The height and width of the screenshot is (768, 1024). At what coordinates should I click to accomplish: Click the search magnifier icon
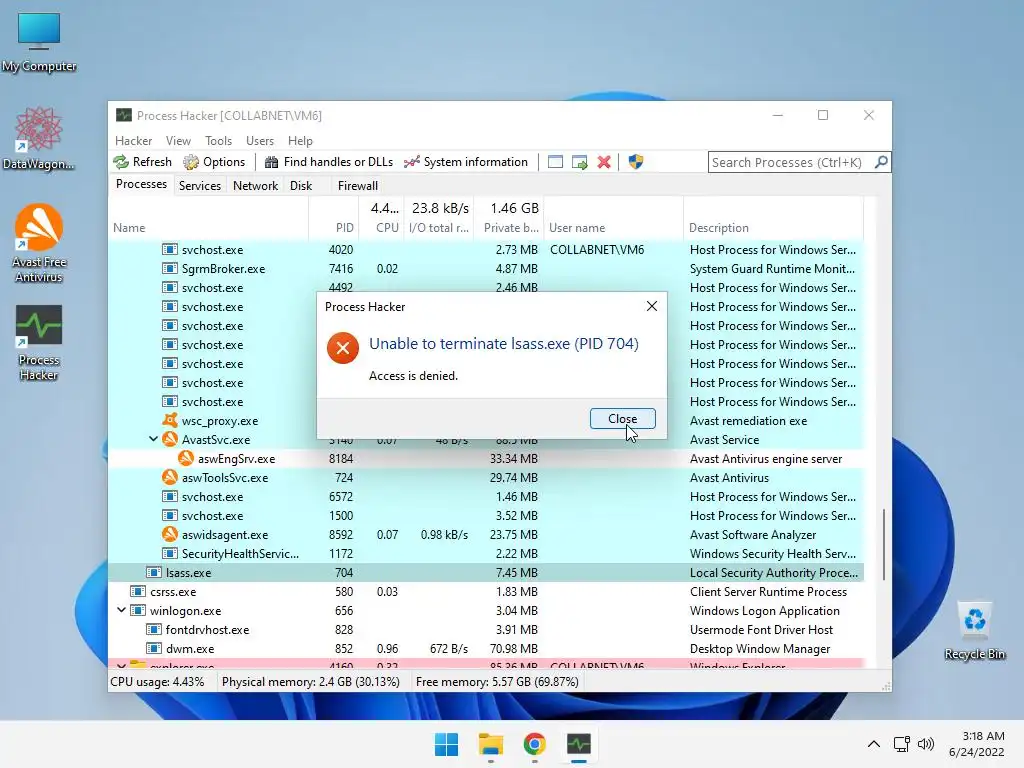point(880,162)
